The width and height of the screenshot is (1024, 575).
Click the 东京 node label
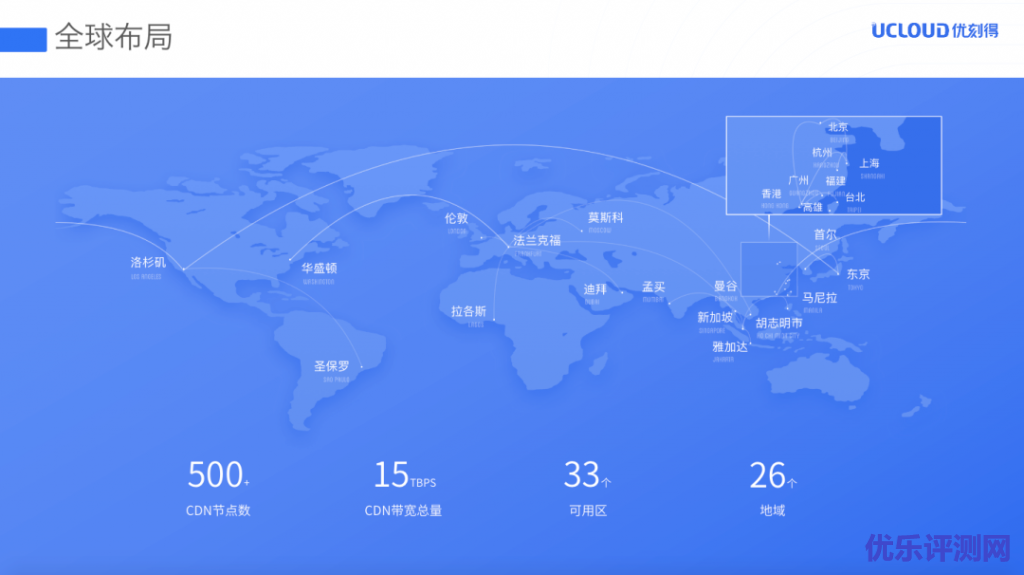click(x=858, y=274)
